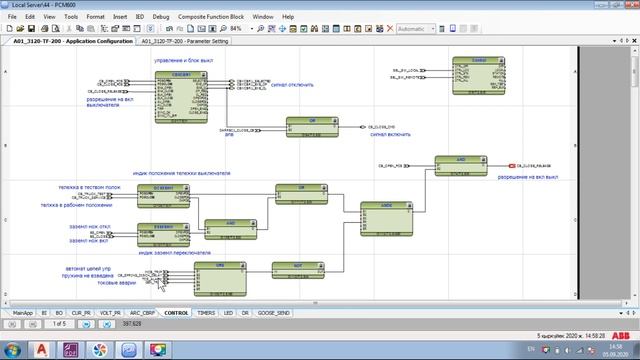Click the Print toolbar icon
The height and width of the screenshot is (360, 640).
(44, 29)
